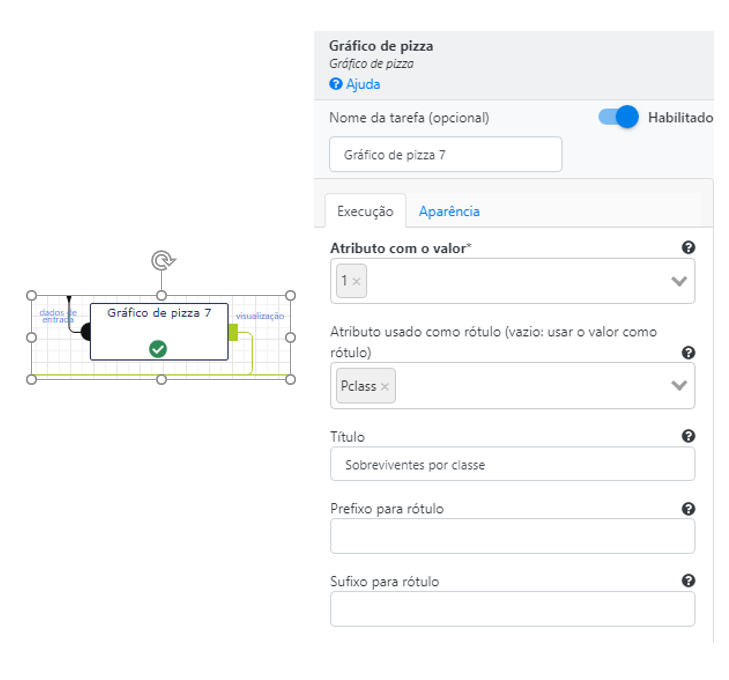Open help icon next to Título

[688, 436]
